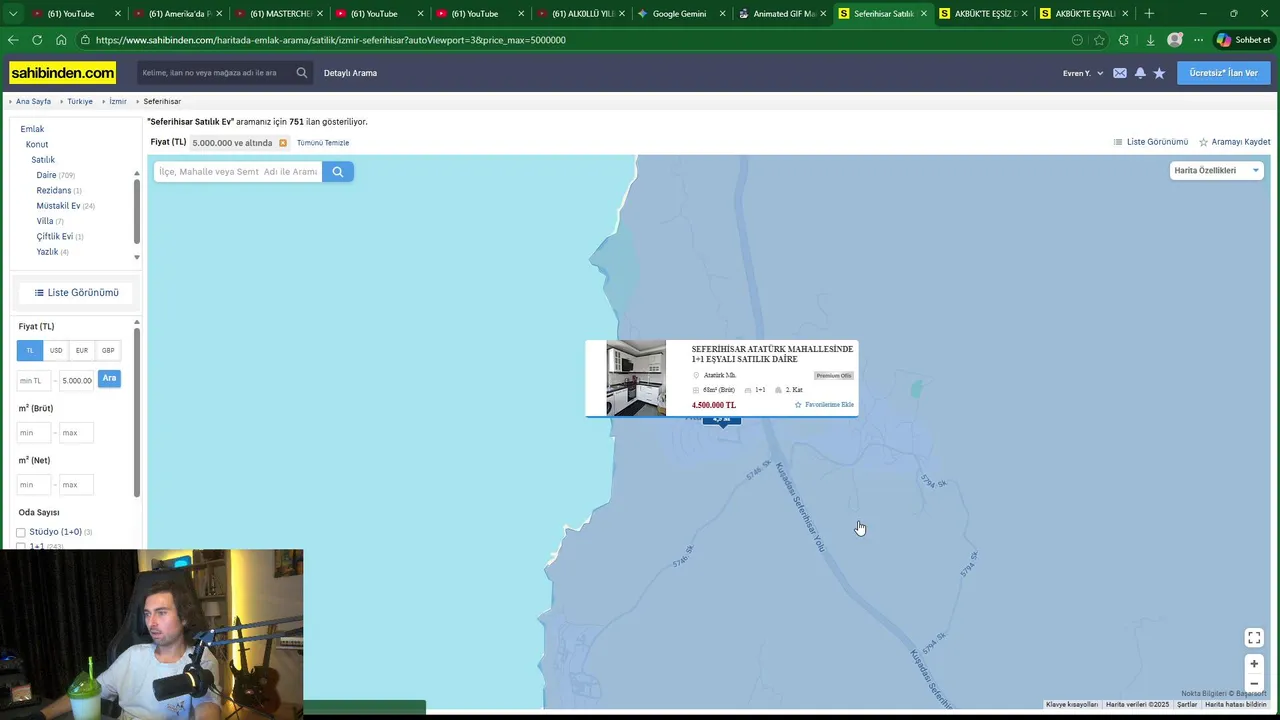This screenshot has width=1280, height=720.
Task: Add page to browser favorites star
Action: pos(1100,40)
